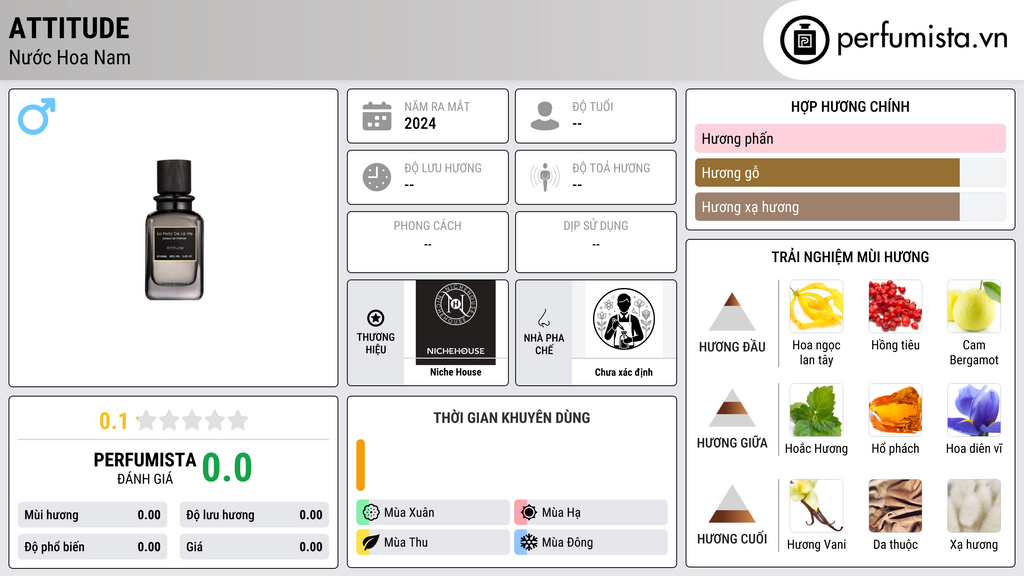Click the Phong cách box
1024x576 pixels.
428,242
